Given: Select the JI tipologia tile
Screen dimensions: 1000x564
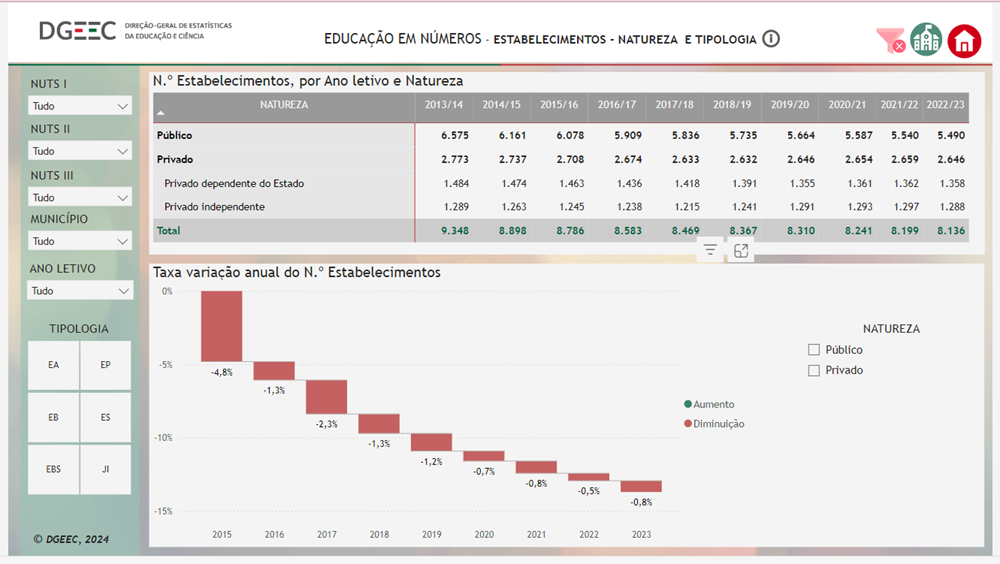Looking at the screenshot, I should click(x=106, y=469).
